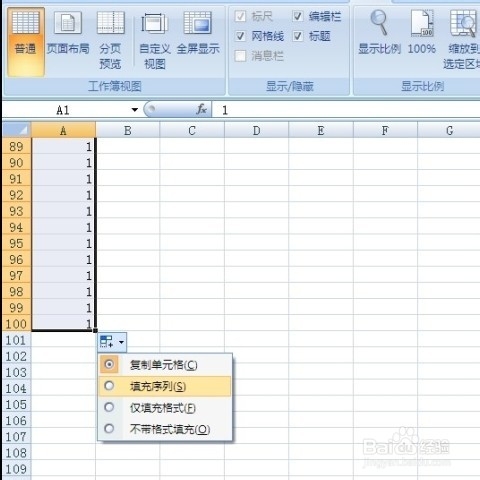Click cell A89 containing 1
480x480 pixels.
click(63, 146)
